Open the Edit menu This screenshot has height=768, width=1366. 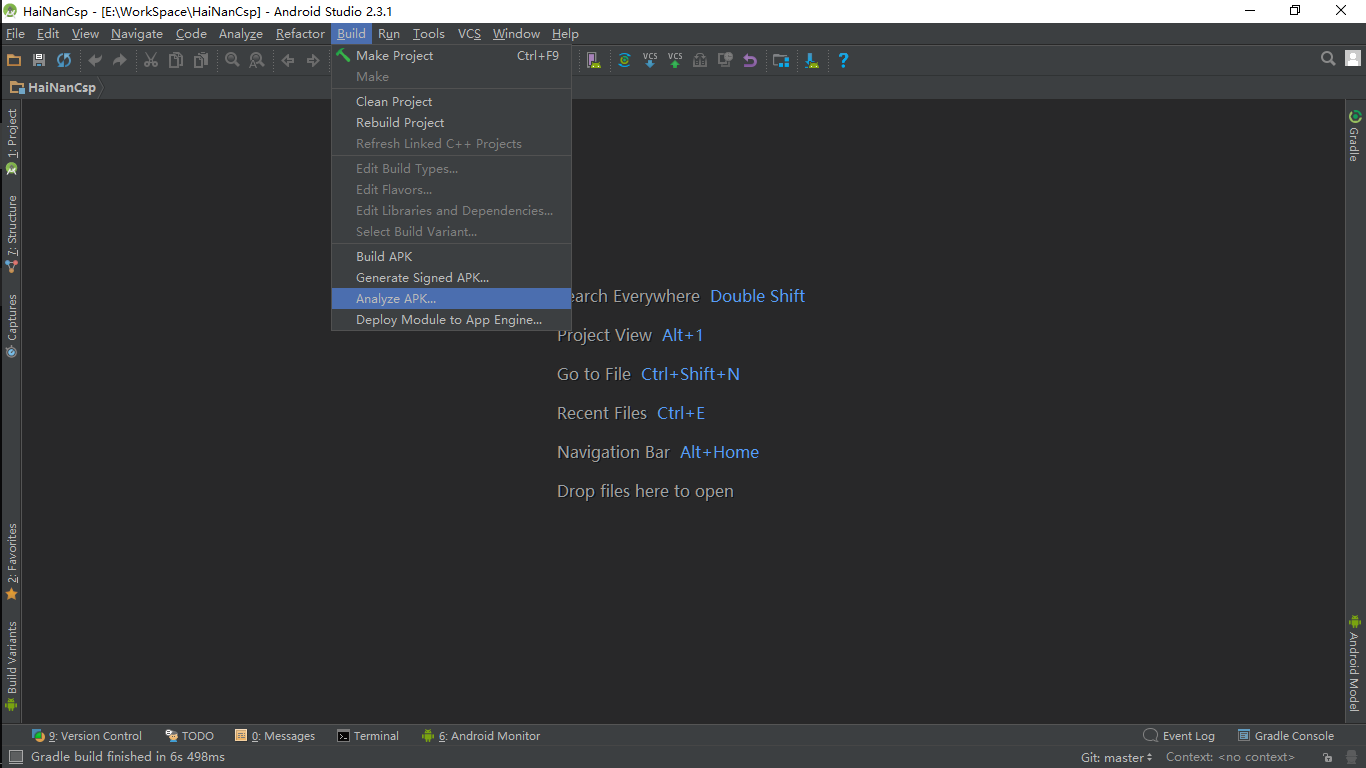pyautogui.click(x=48, y=34)
